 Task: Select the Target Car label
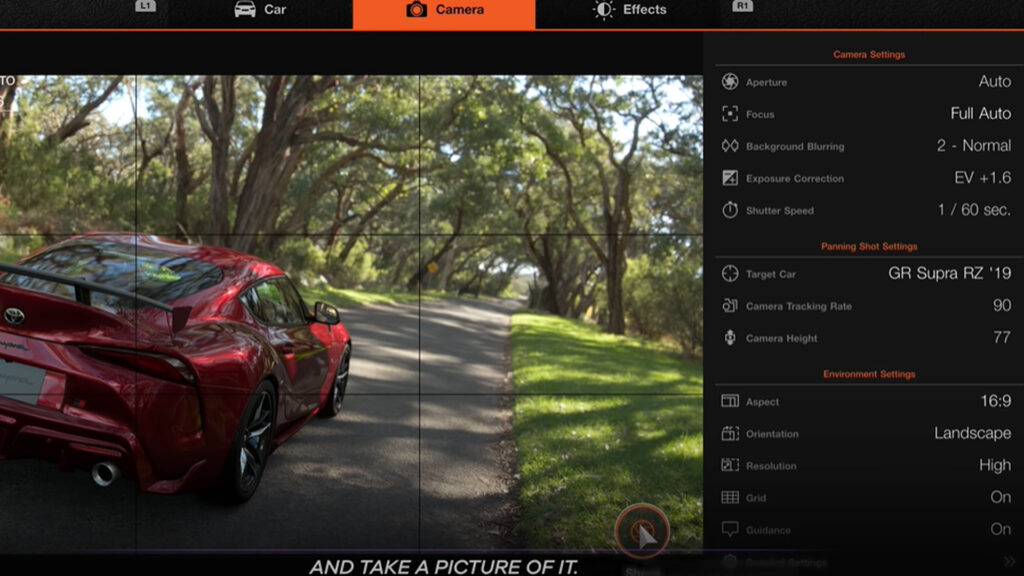[771, 274]
